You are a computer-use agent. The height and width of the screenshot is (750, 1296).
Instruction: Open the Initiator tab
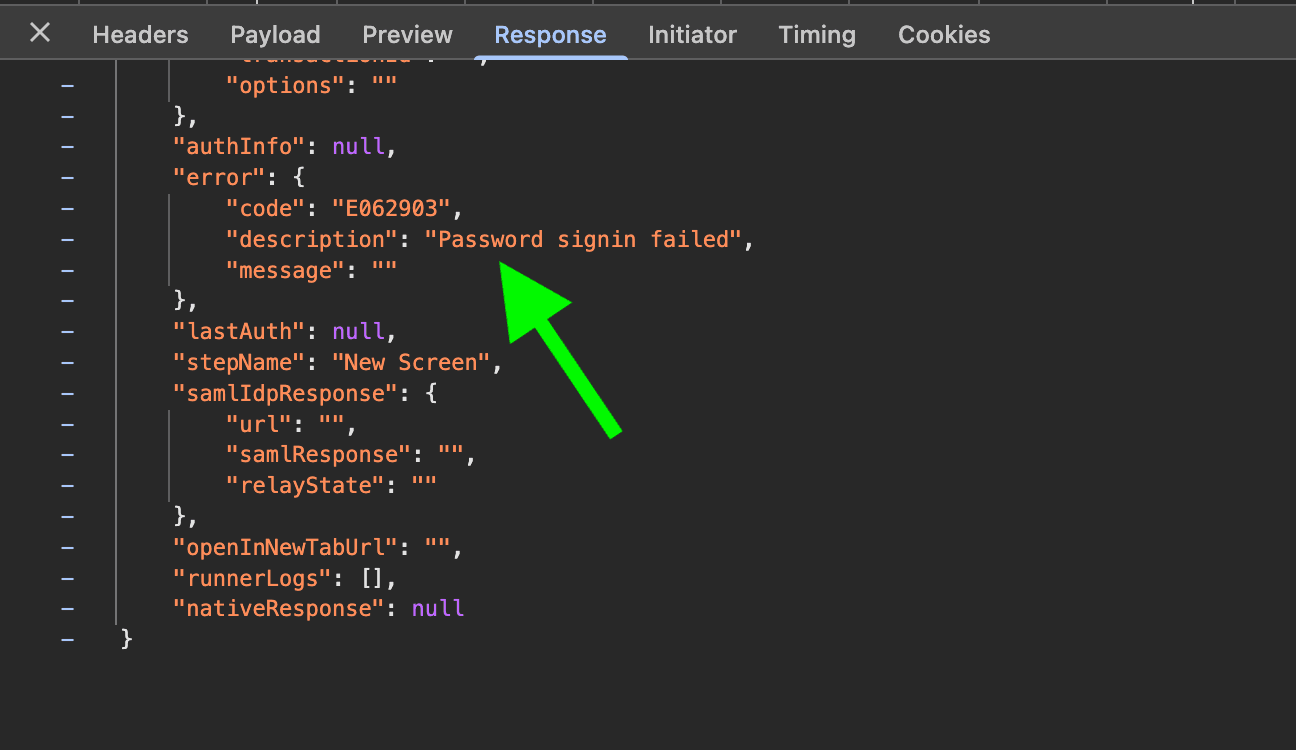[x=692, y=34]
